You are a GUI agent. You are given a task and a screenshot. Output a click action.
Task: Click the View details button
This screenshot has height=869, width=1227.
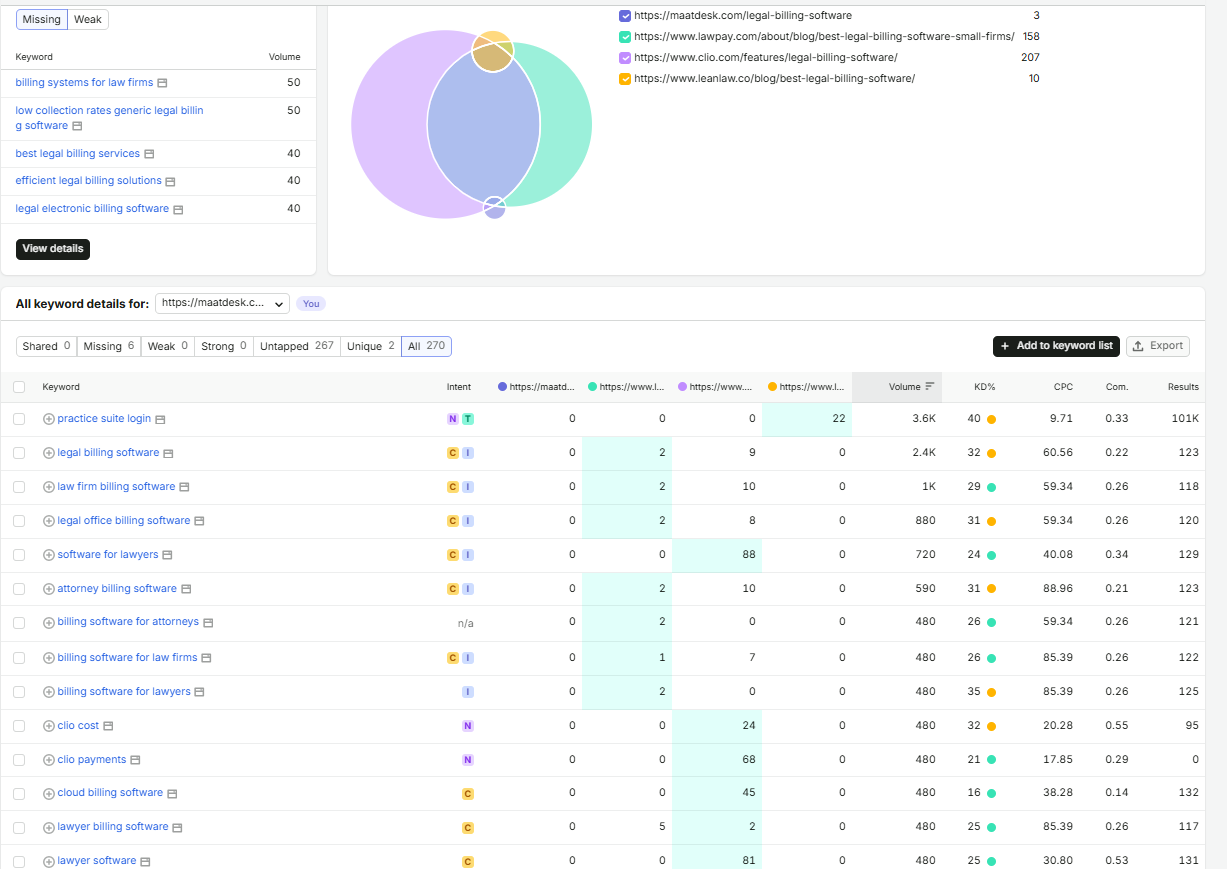pos(53,249)
